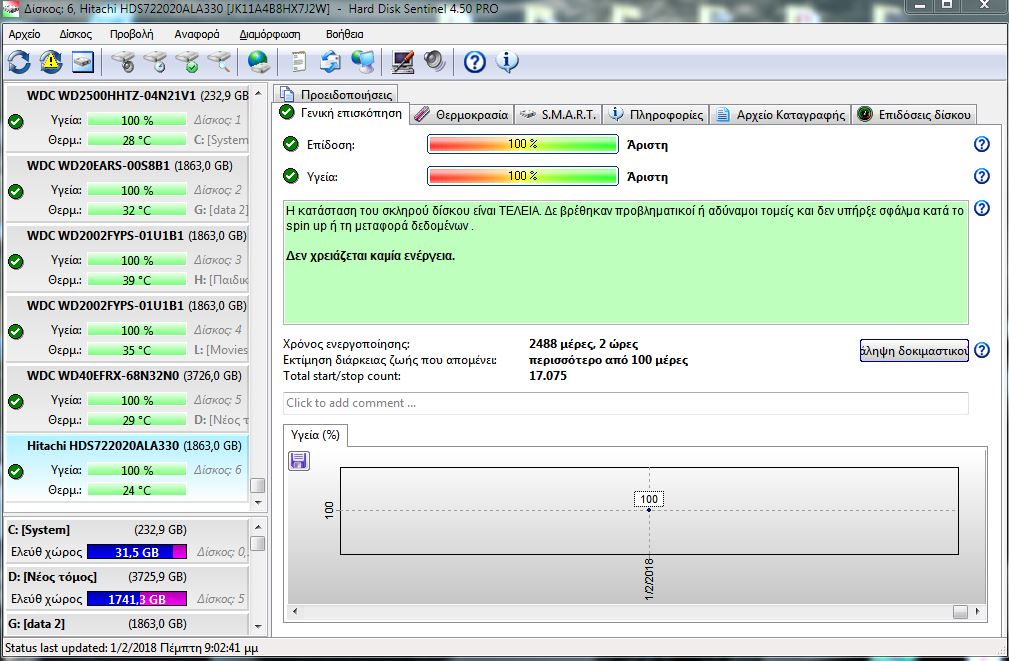Click the comment field to add a comment
Viewport: 1009px width, 661px height.
pyautogui.click(x=625, y=403)
